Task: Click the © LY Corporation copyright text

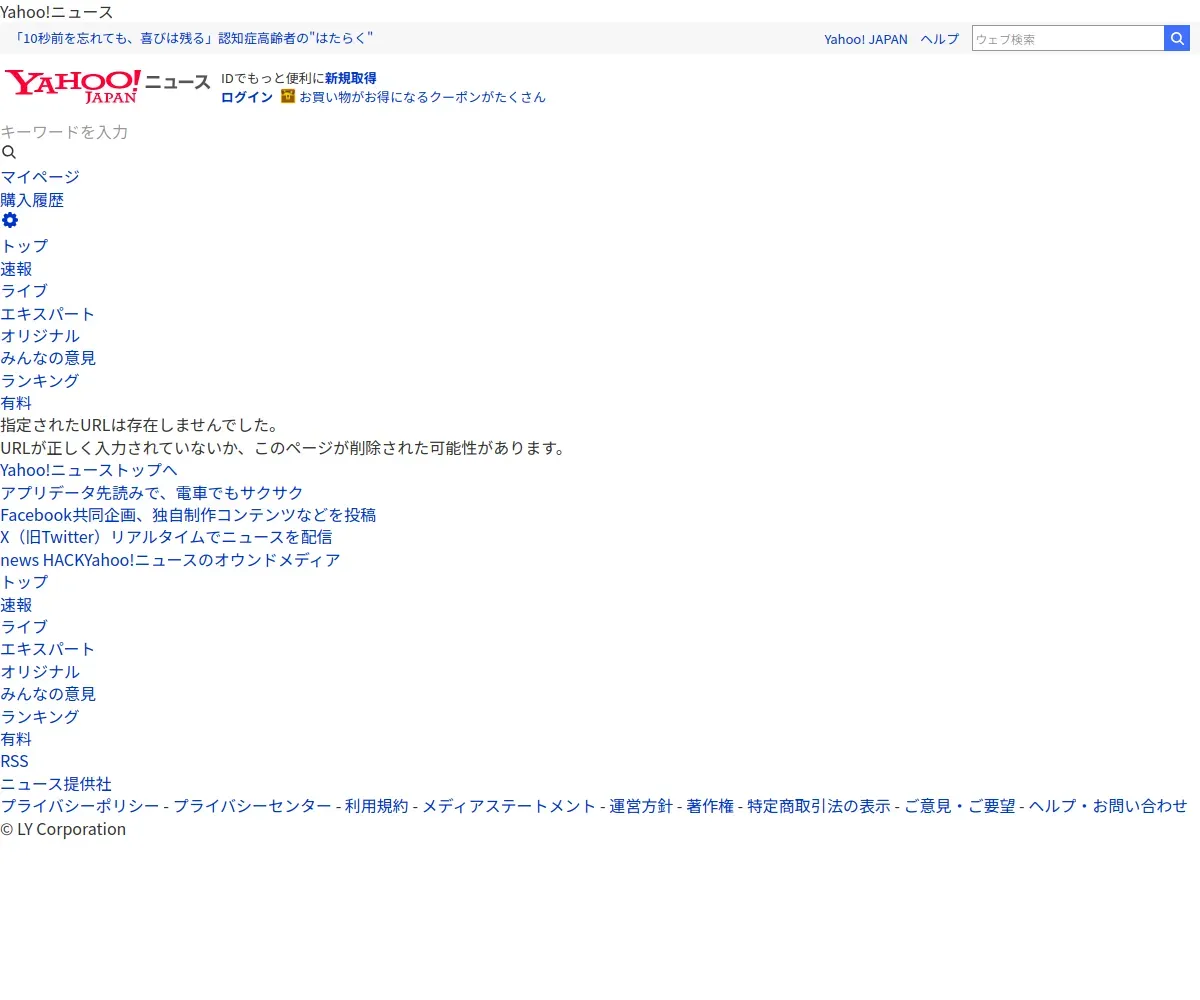Action: [63, 829]
